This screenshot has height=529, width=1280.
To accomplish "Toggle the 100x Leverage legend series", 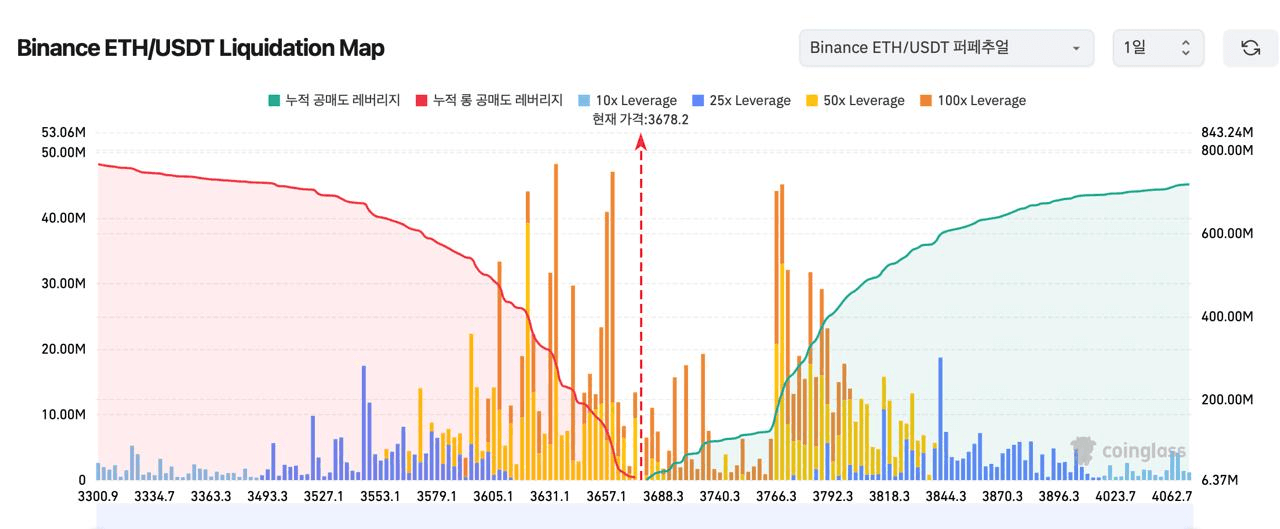I will tap(973, 100).
